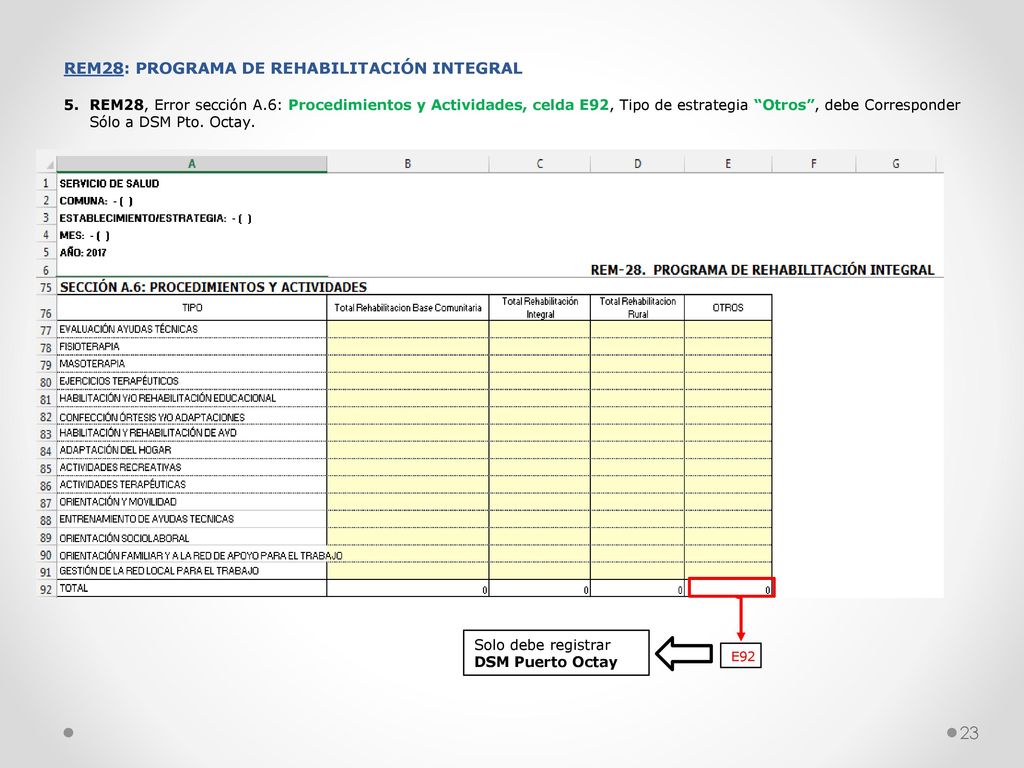Select row header 1
This screenshot has height=768, width=1024.
46,184
